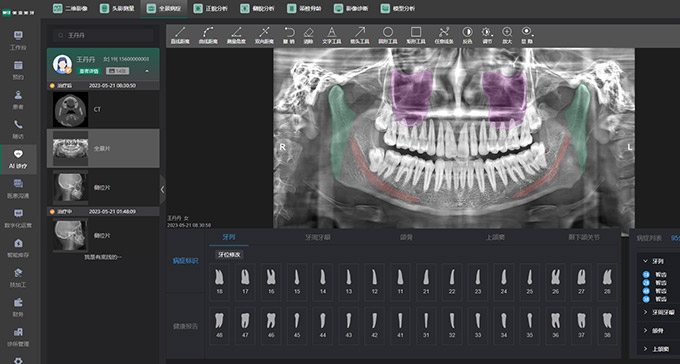
Task: Click the green 查看详情 patient button
Action: [x=88, y=71]
